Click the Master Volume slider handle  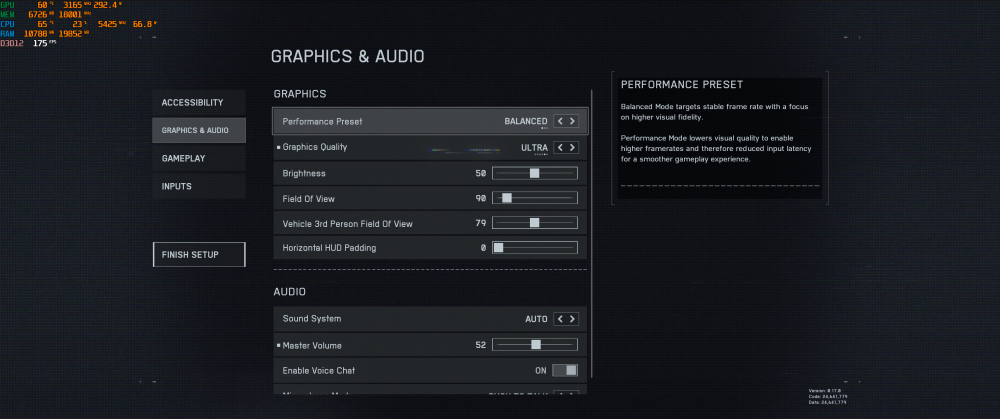point(537,345)
